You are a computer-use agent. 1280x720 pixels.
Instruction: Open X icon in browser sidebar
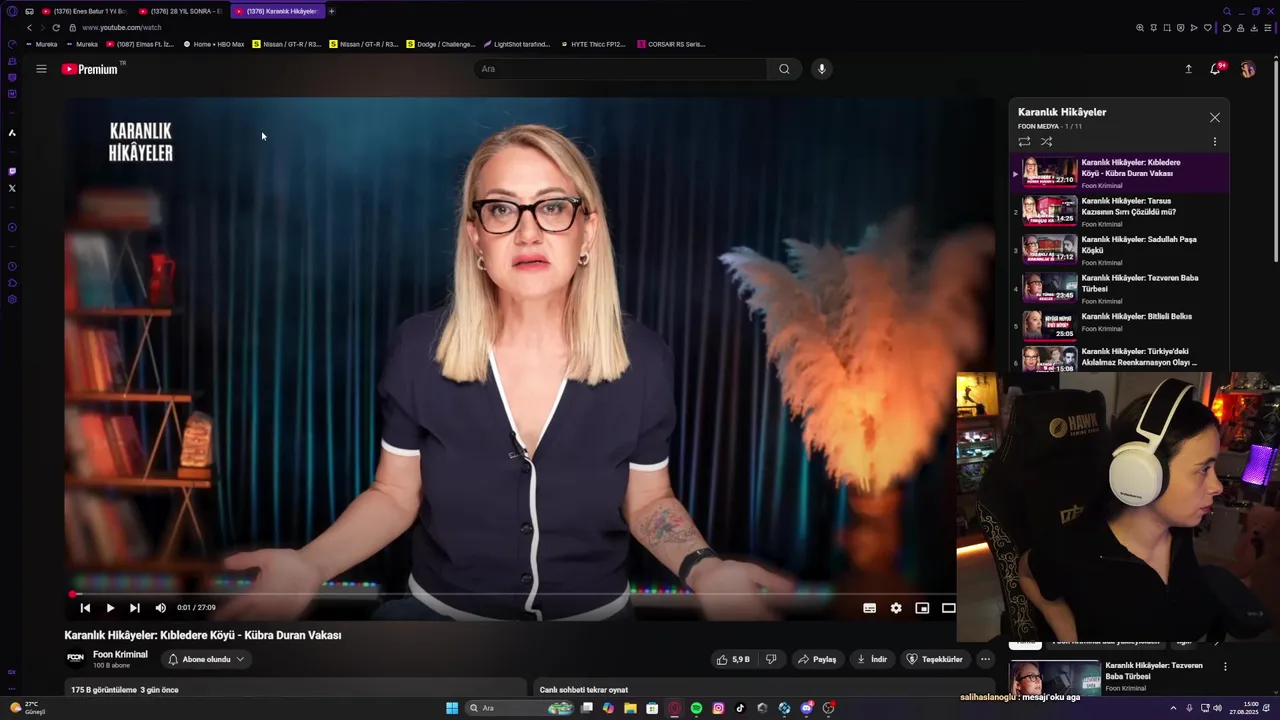coord(12,188)
